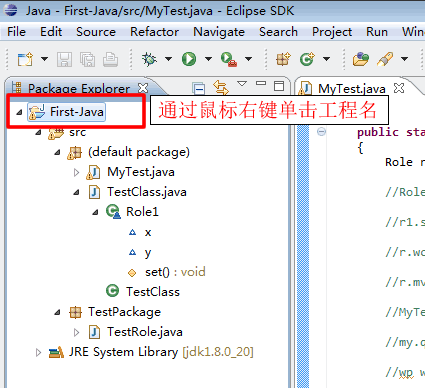Image resolution: width=425 pixels, height=388 pixels.
Task: Open the Search menu
Action: pos(278,32)
